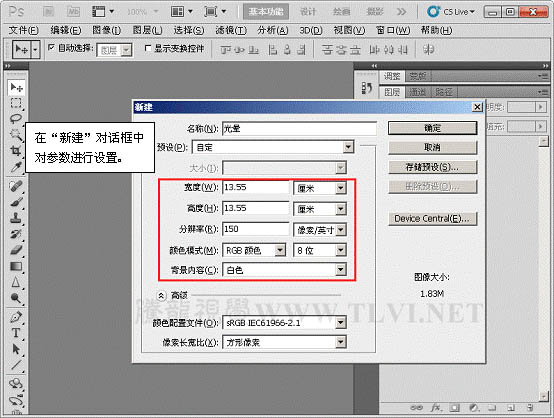The width and height of the screenshot is (554, 418).
Task: Select the Horizontal Type tool
Action: point(16,333)
